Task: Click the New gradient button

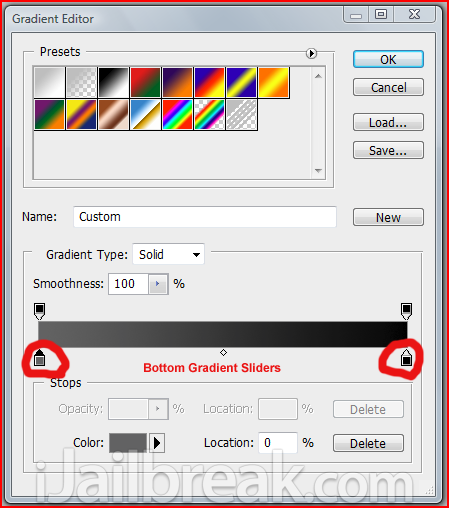Action: coord(388,217)
